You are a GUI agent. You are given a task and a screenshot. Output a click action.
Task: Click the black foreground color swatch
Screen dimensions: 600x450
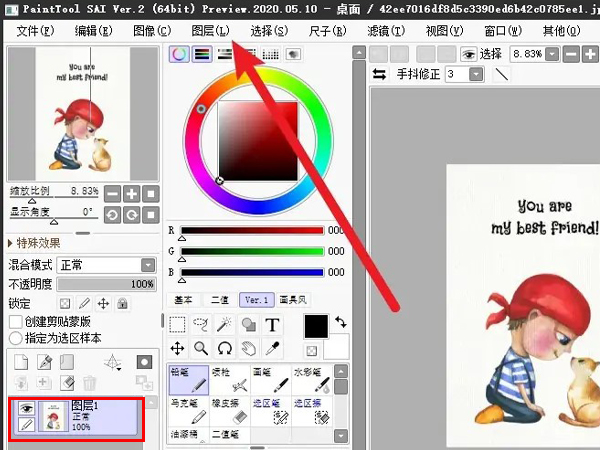[x=316, y=326]
